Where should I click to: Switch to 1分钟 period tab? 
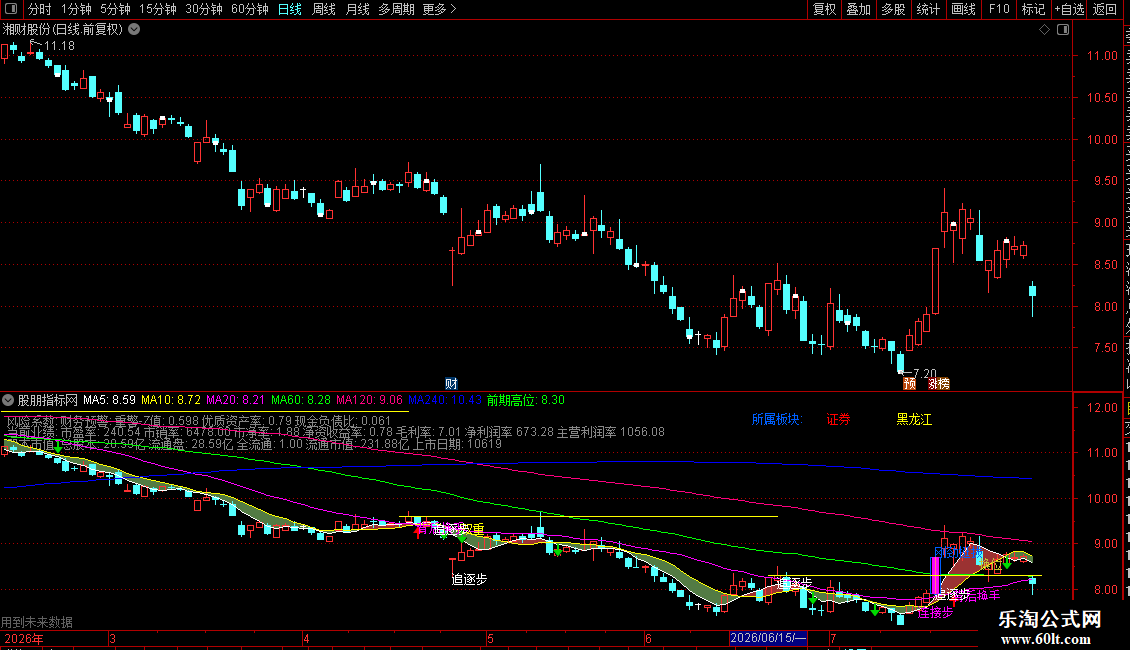(76, 9)
